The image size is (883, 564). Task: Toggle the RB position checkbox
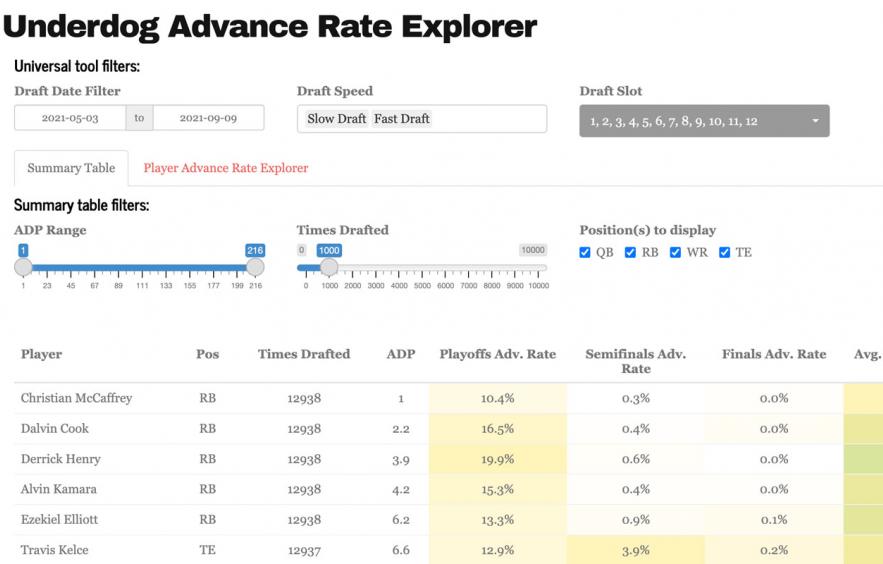pyautogui.click(x=630, y=253)
